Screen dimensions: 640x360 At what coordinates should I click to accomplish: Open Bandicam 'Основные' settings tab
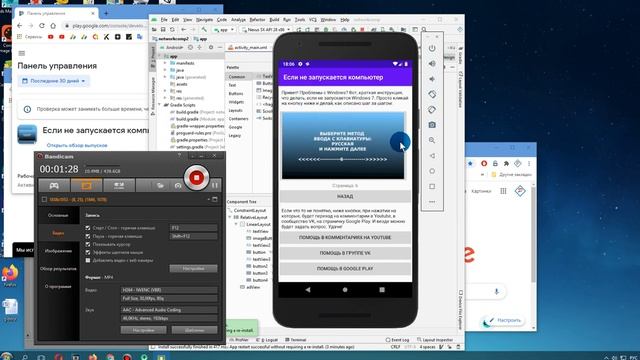pyautogui.click(x=58, y=215)
